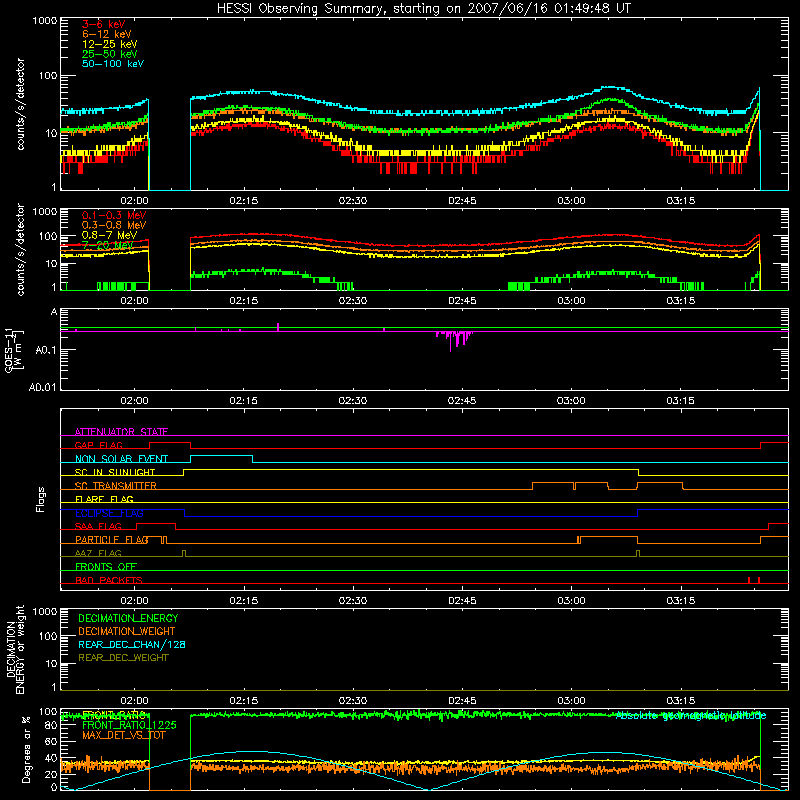Click the green FRONTS_OFF label
The width and height of the screenshot is (800, 800).
[106, 567]
